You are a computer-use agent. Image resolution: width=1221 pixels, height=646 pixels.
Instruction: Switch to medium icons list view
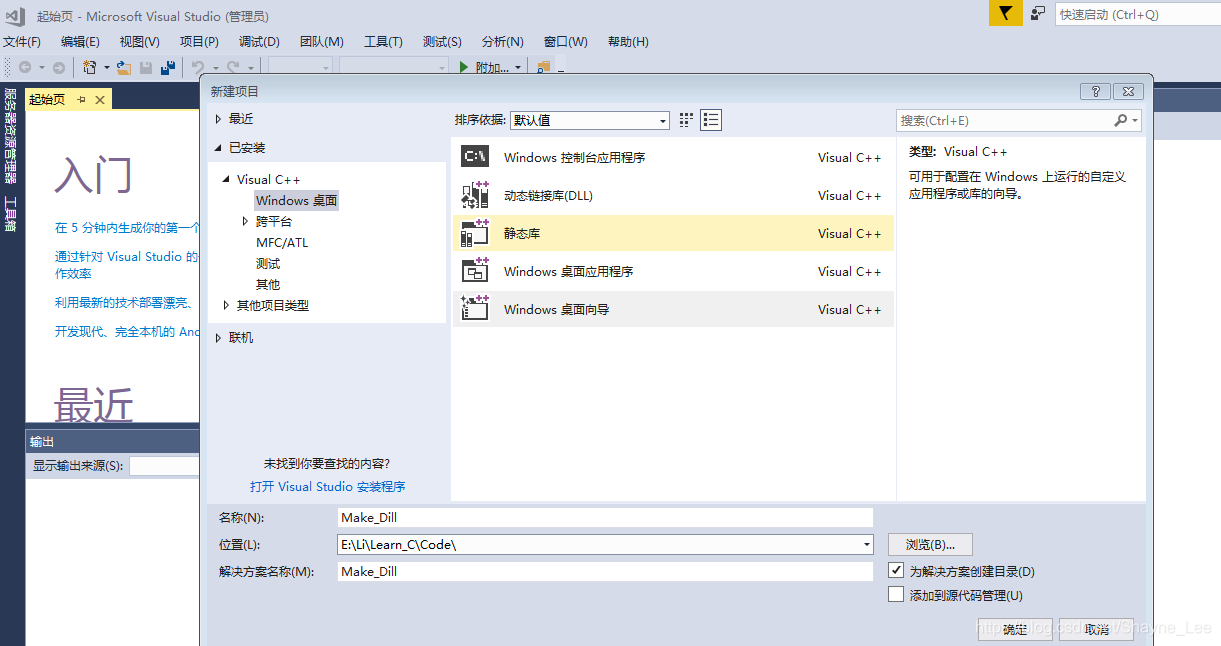pyautogui.click(x=711, y=120)
